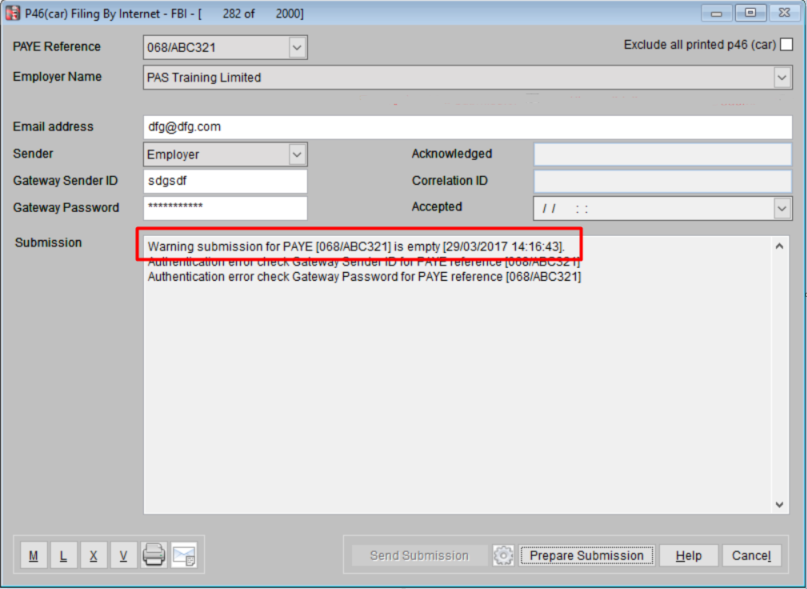Expand the Employer Name list
Screen dimensions: 807x589
(783, 77)
